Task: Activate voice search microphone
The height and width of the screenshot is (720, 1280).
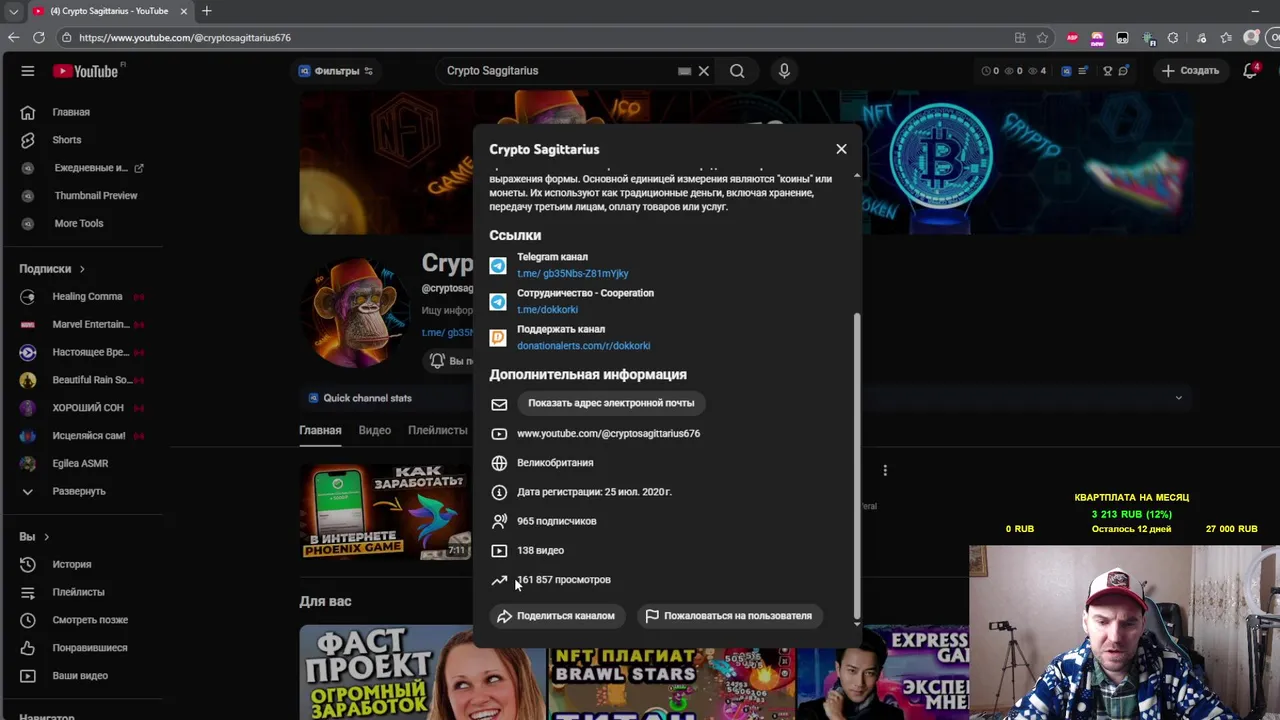Action: click(x=784, y=71)
